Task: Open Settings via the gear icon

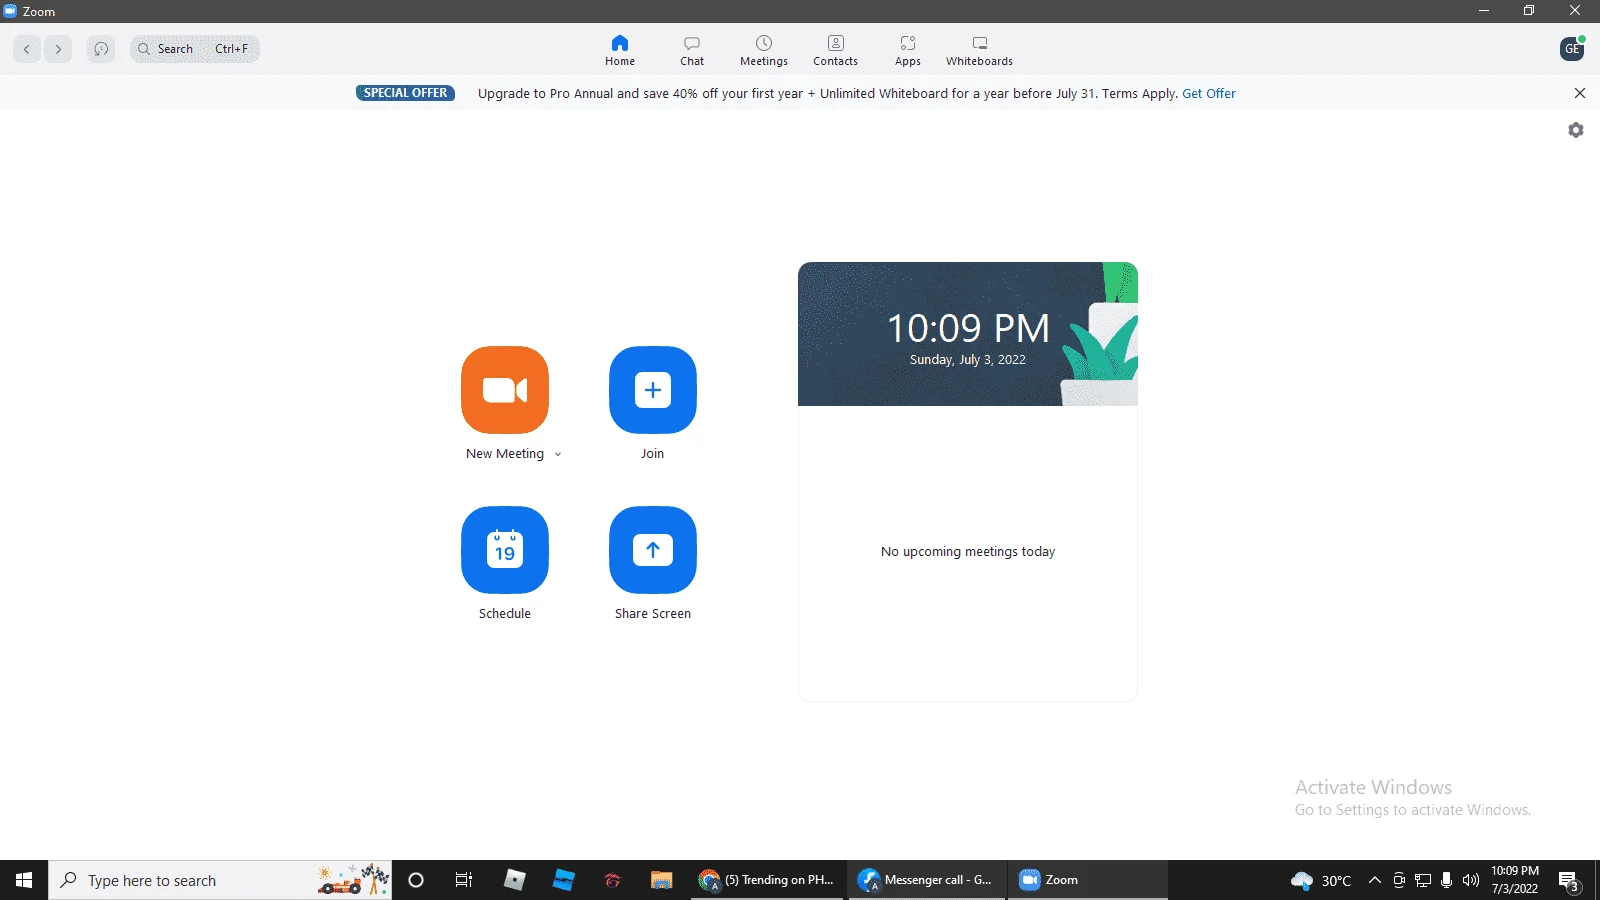Action: 1576,130
